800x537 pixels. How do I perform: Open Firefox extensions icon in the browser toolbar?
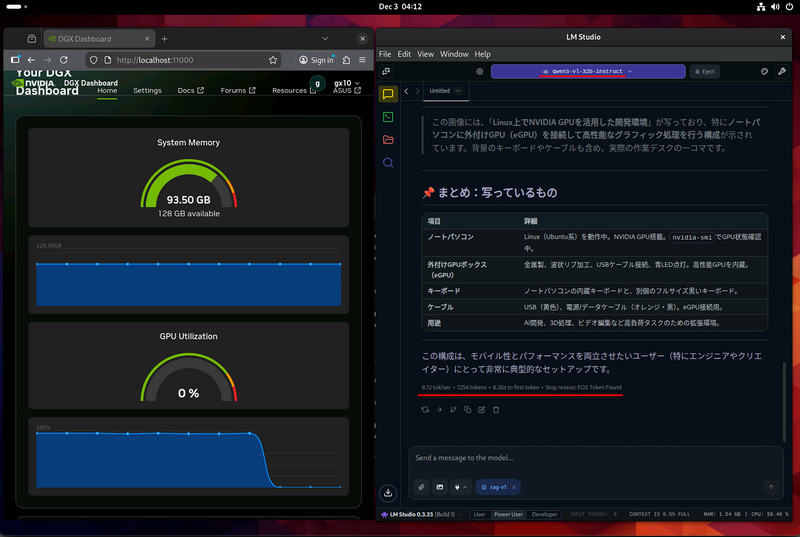346,60
